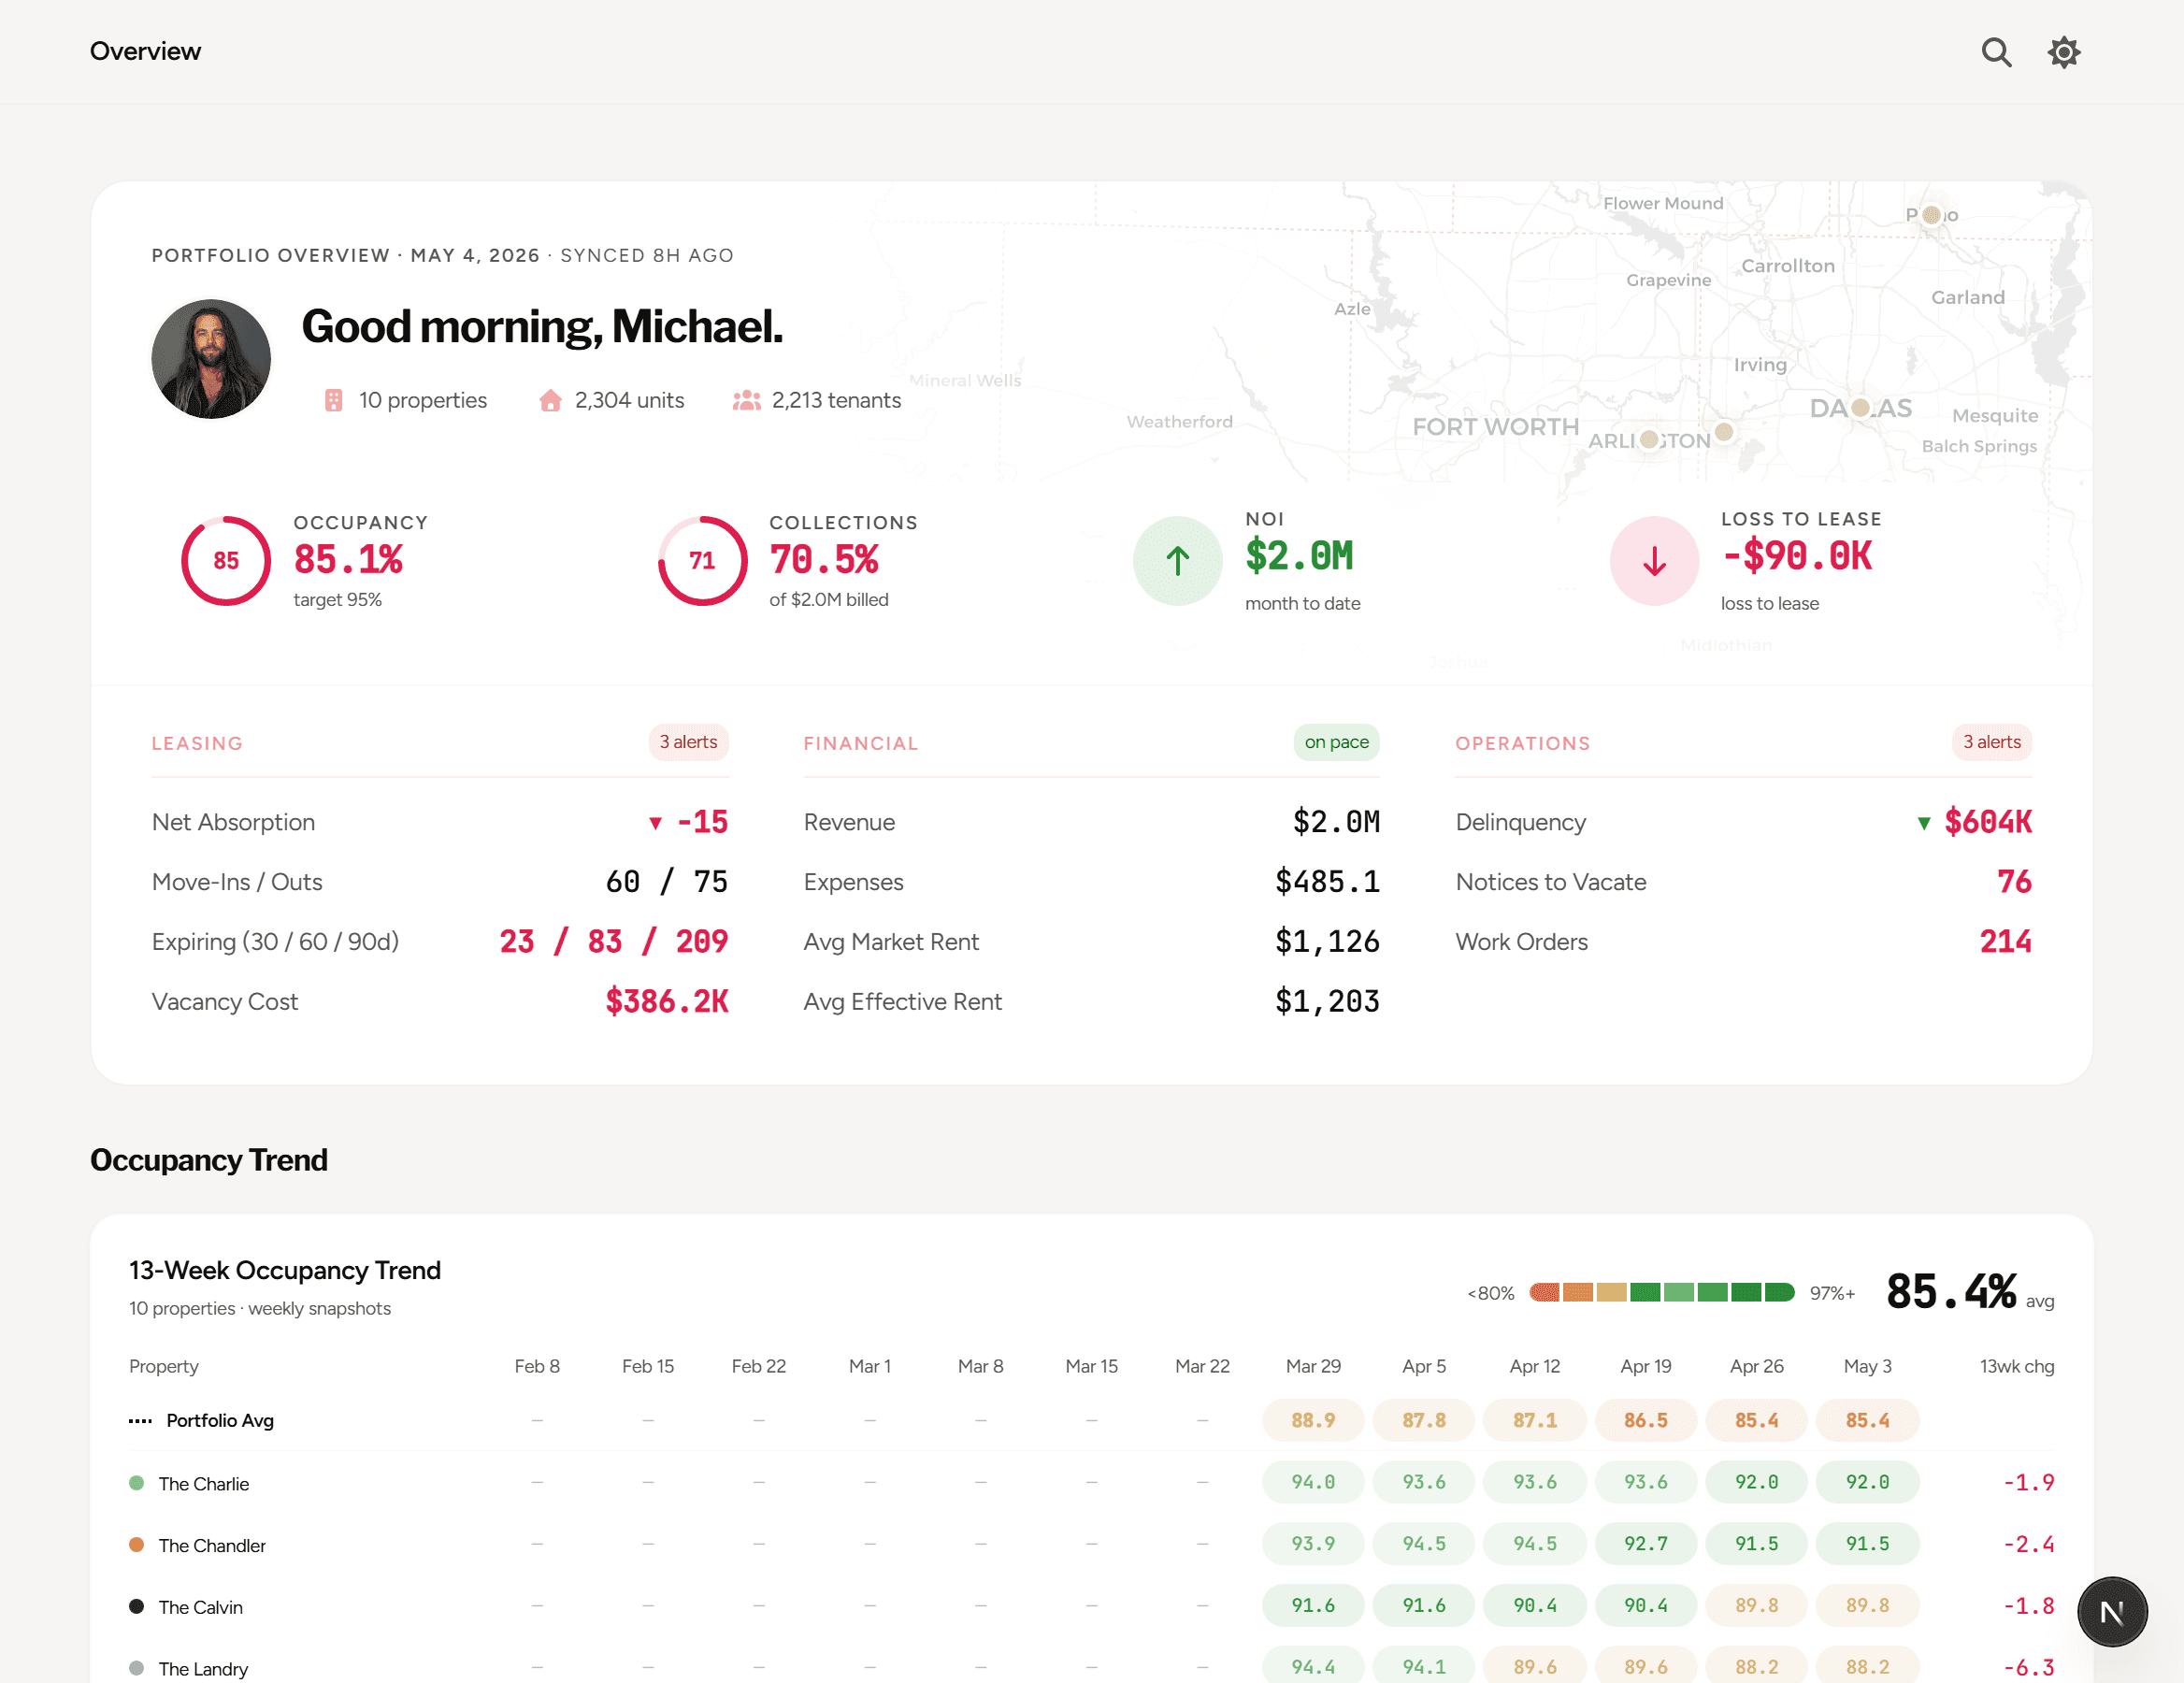Click the building icon beside 10 properties
This screenshot has height=1683, width=2184.
tap(334, 400)
